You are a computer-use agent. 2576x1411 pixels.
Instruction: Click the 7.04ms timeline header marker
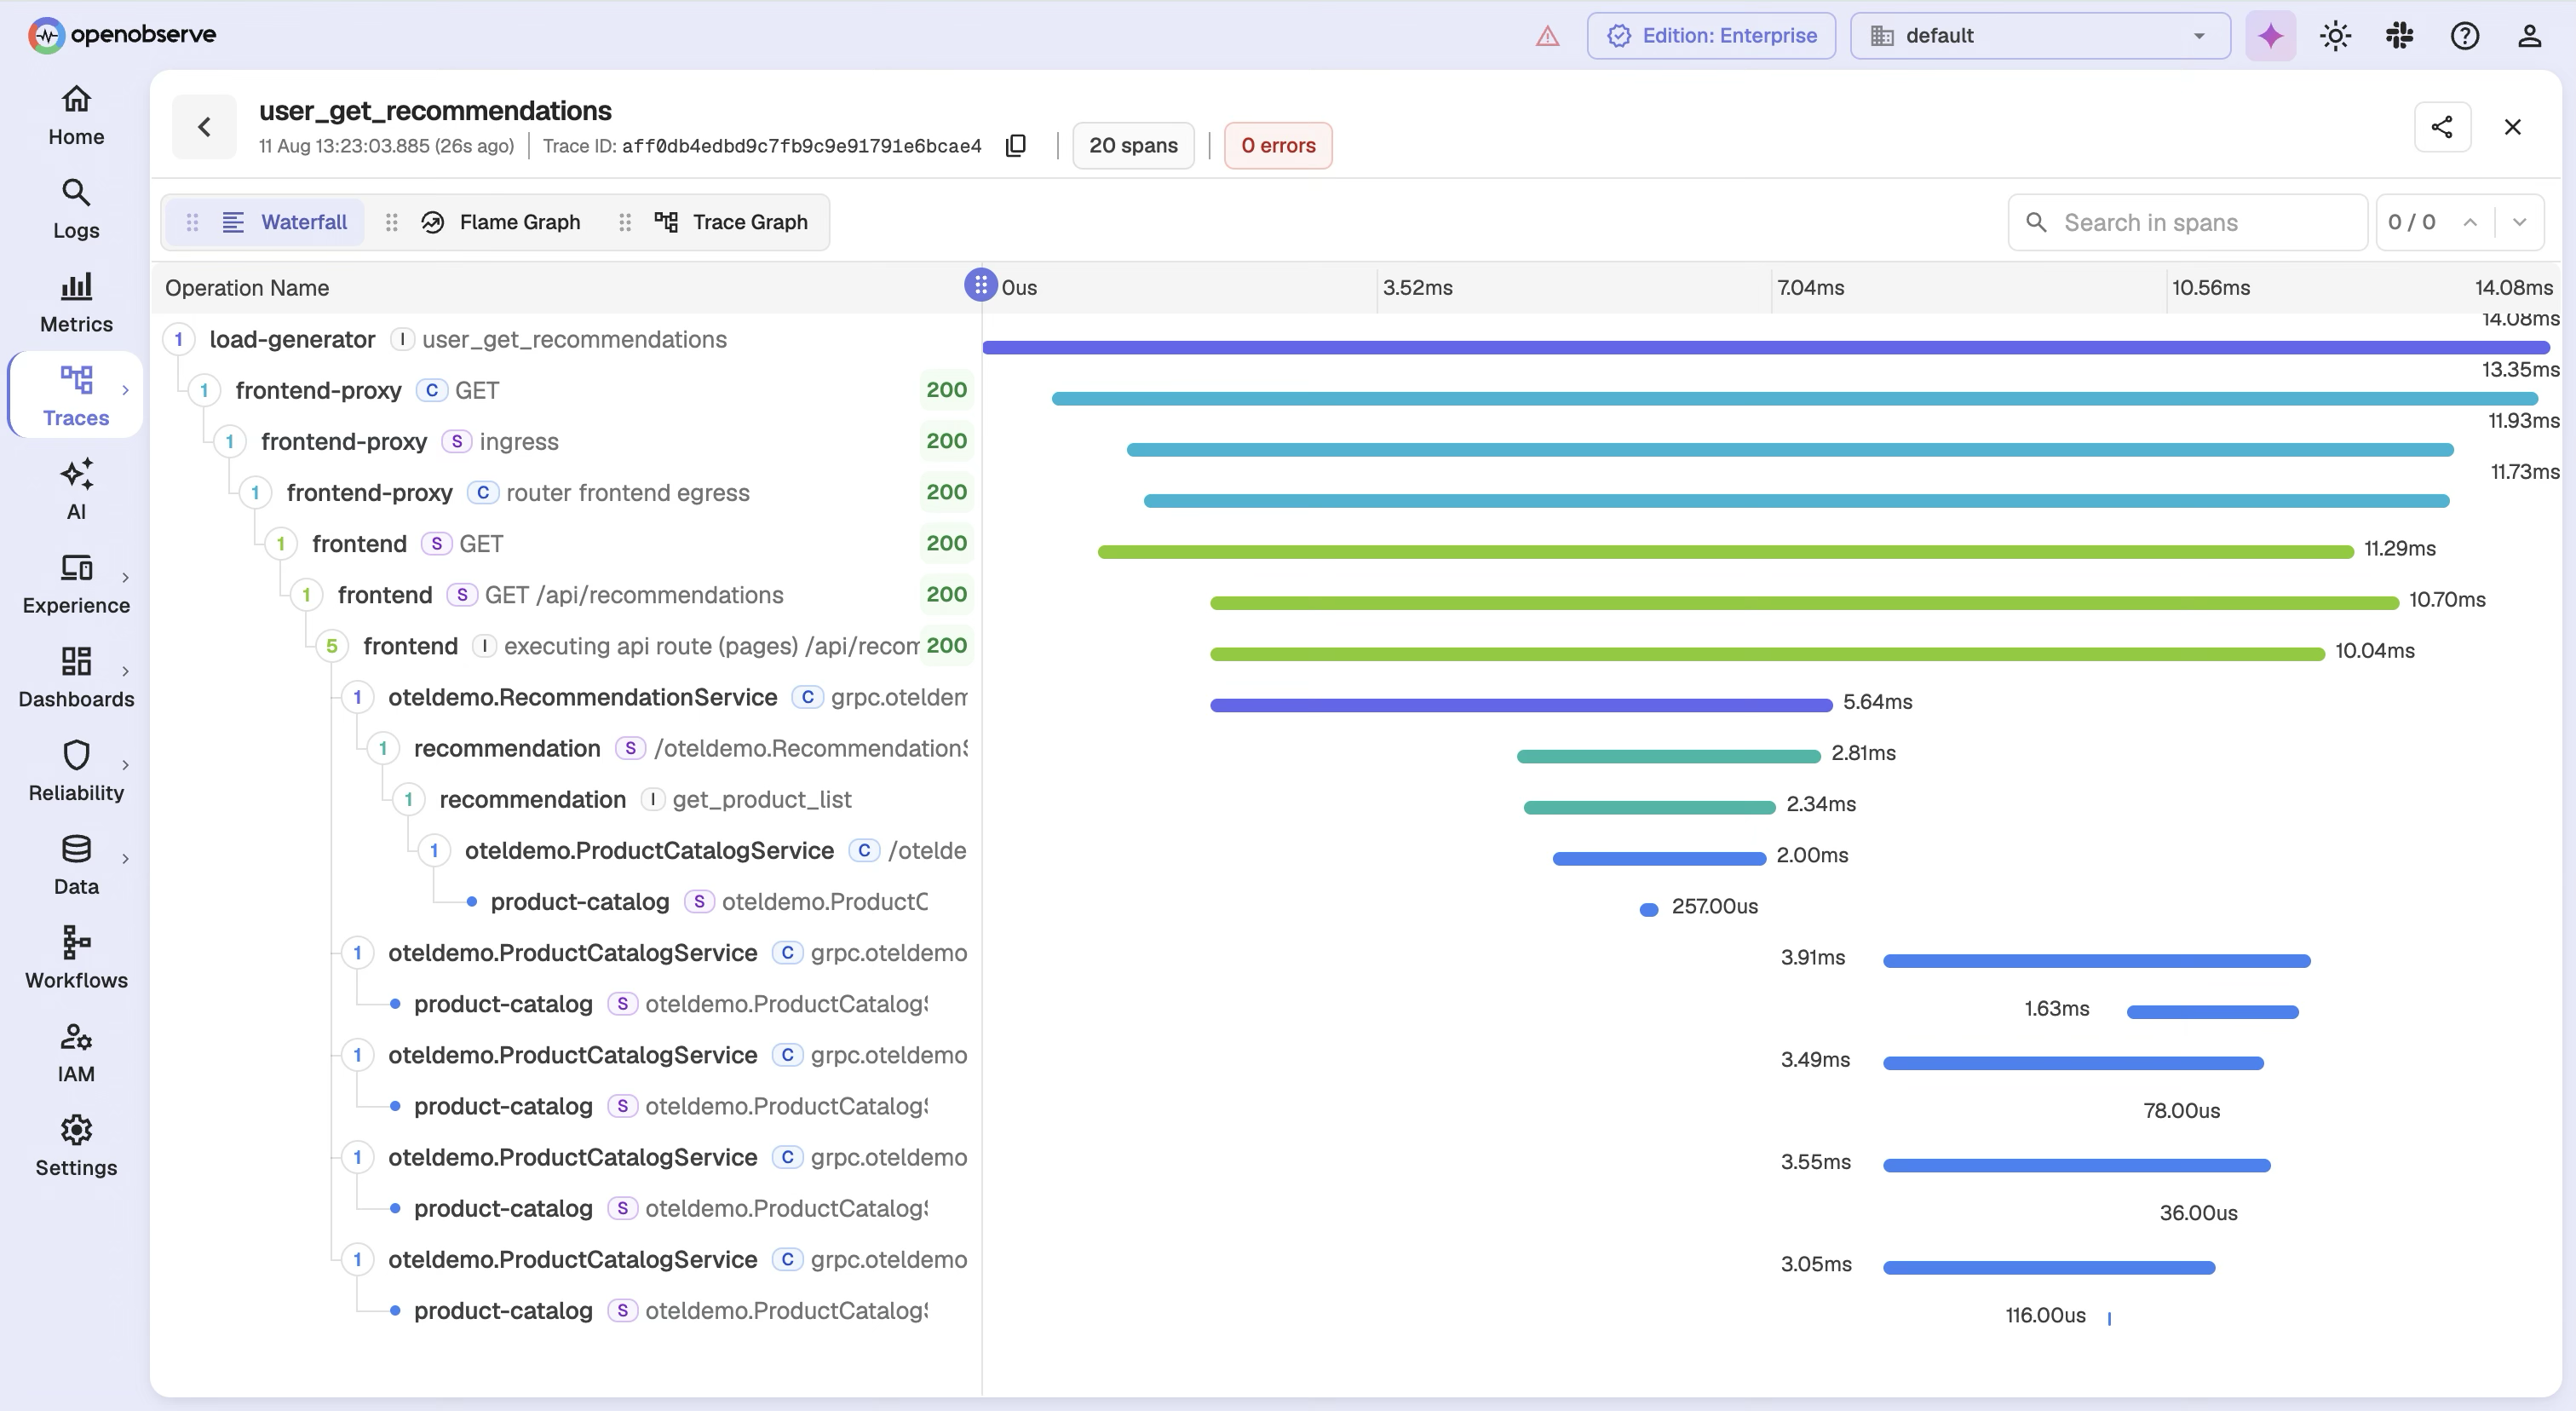pos(1810,288)
